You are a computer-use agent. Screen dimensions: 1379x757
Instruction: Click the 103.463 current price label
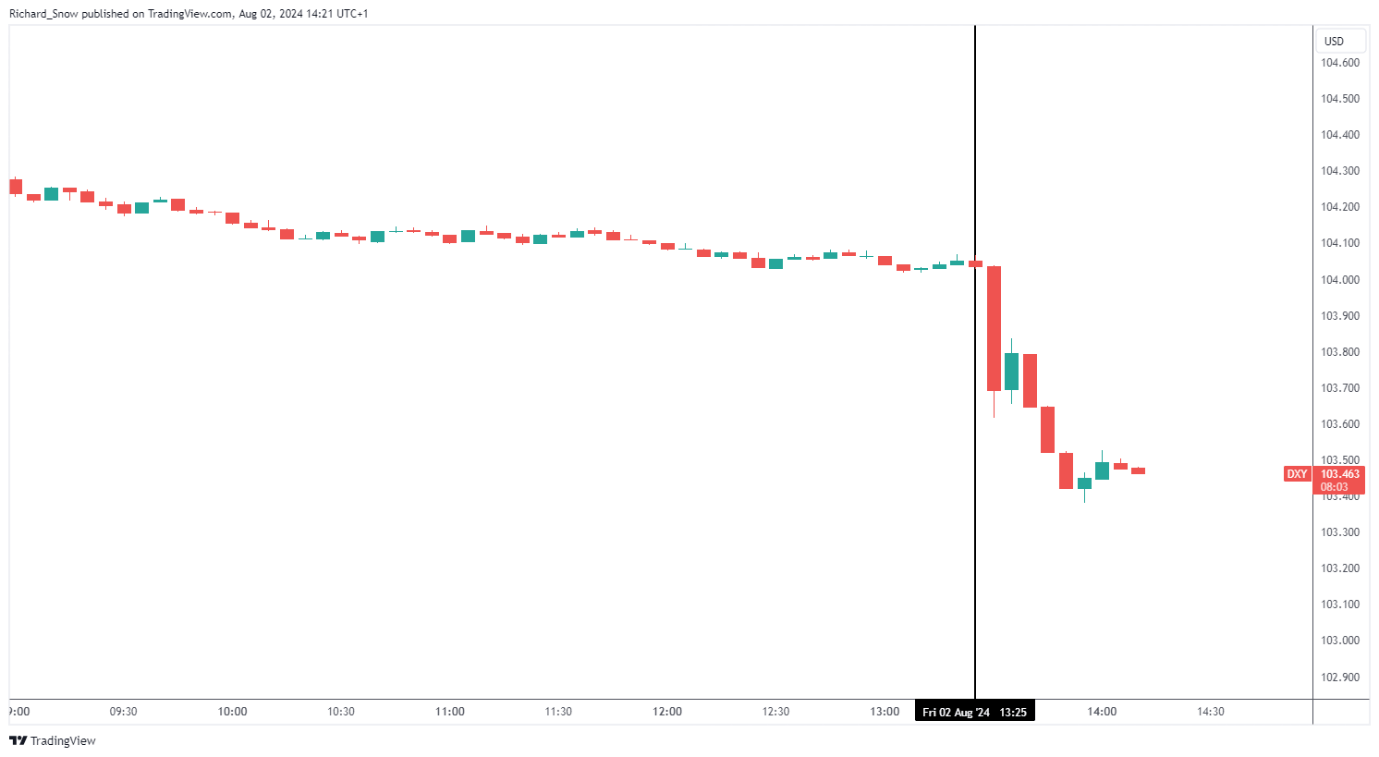pyautogui.click(x=1341, y=474)
